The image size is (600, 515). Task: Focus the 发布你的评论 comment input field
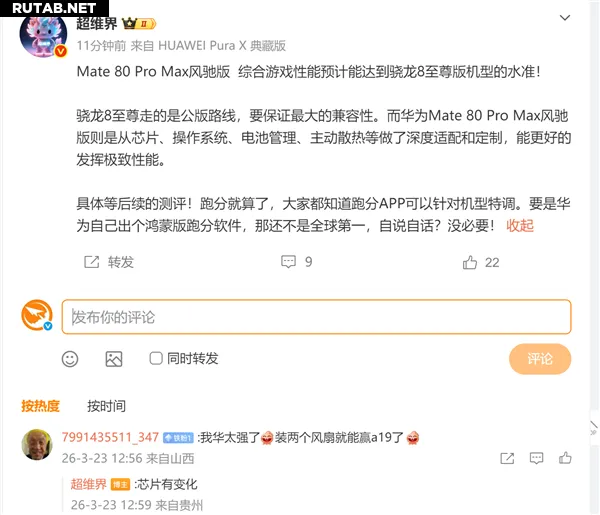click(316, 317)
